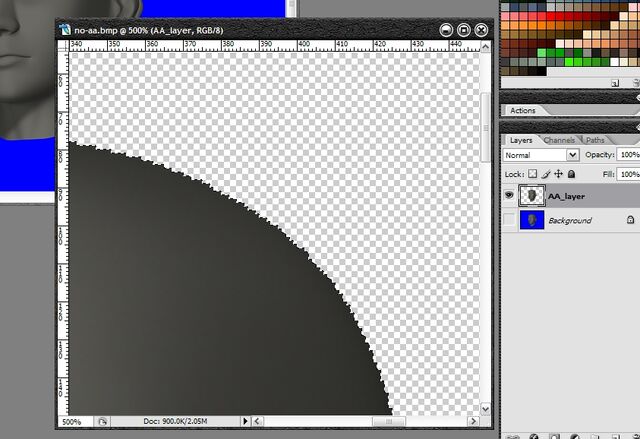This screenshot has height=439, width=640.
Task: Open the Normal blend mode dropdown
Action: [x=540, y=155]
